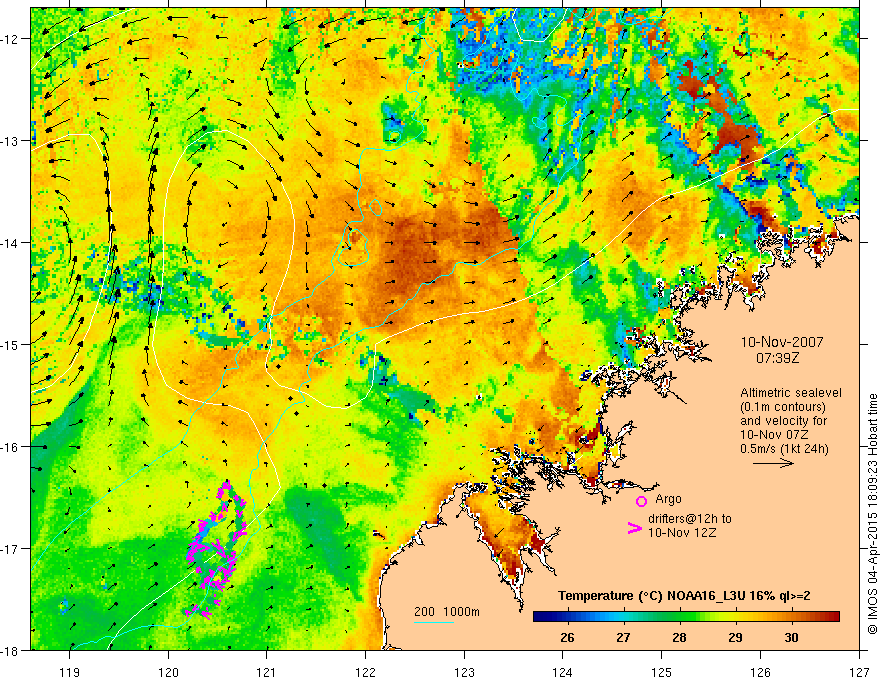
Task: Click the magenta drifter arrowhead legend symbol
Action: click(634, 528)
